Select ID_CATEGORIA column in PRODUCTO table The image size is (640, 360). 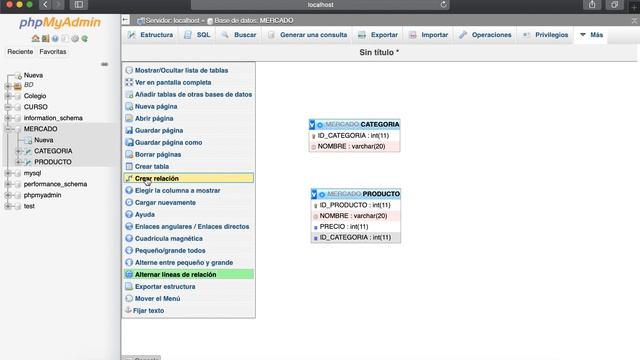tap(356, 237)
